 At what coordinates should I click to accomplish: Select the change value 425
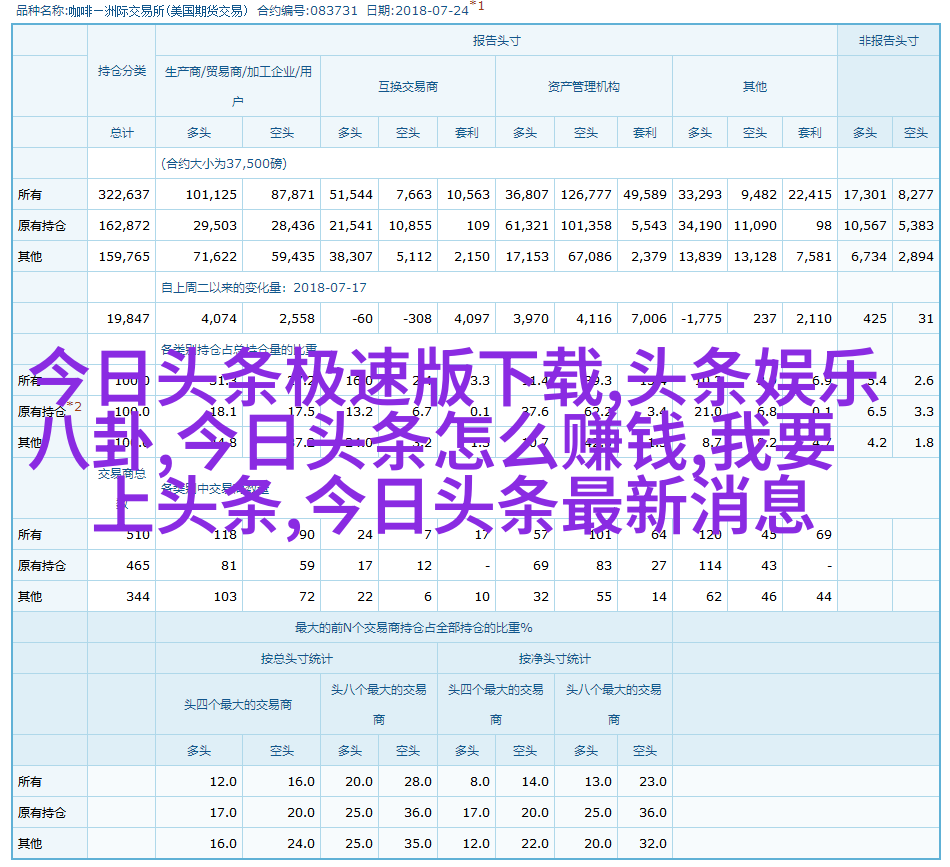tap(875, 318)
